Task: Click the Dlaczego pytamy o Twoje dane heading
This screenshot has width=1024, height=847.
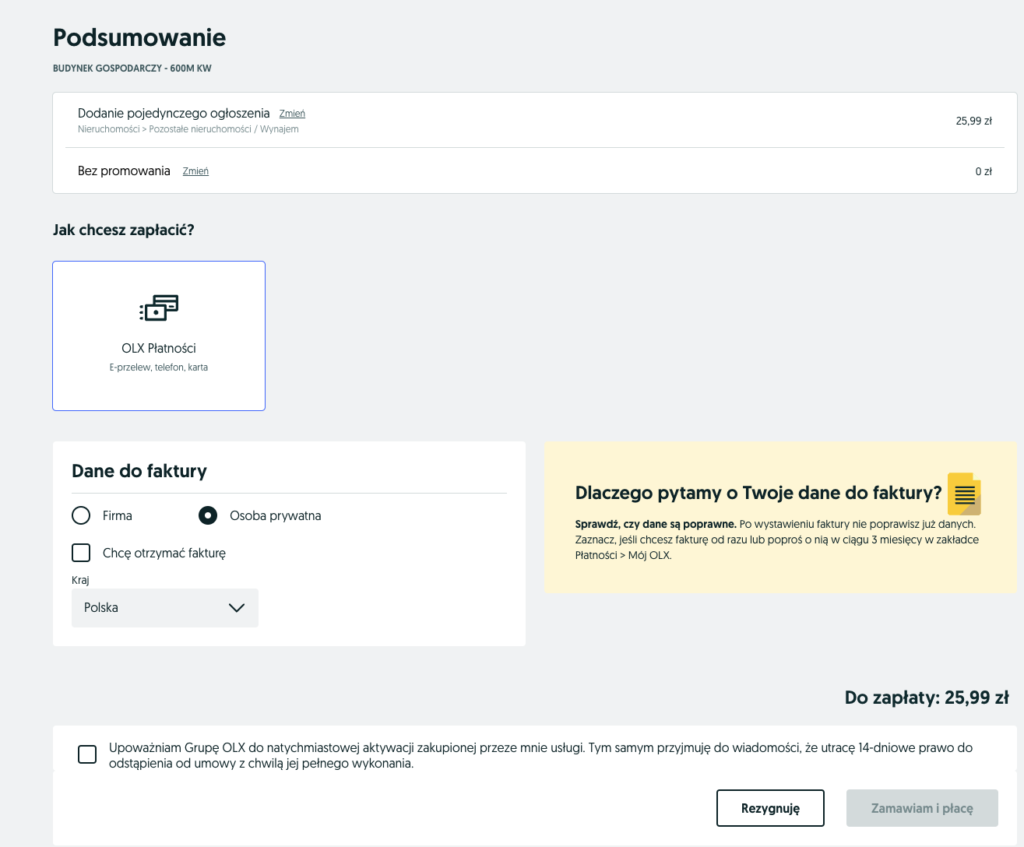Action: click(x=758, y=492)
